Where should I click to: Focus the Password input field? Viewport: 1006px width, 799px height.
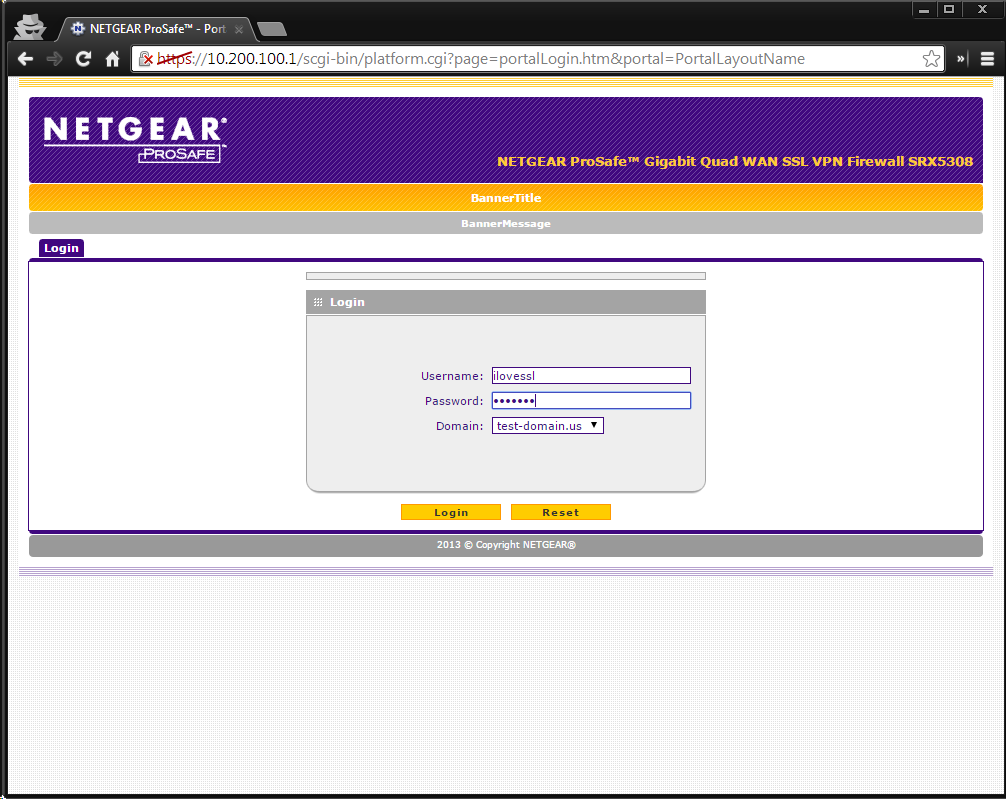591,400
